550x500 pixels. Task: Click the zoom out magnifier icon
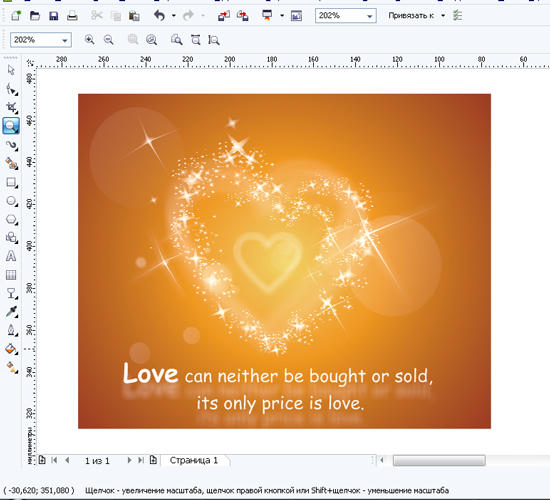click(109, 40)
